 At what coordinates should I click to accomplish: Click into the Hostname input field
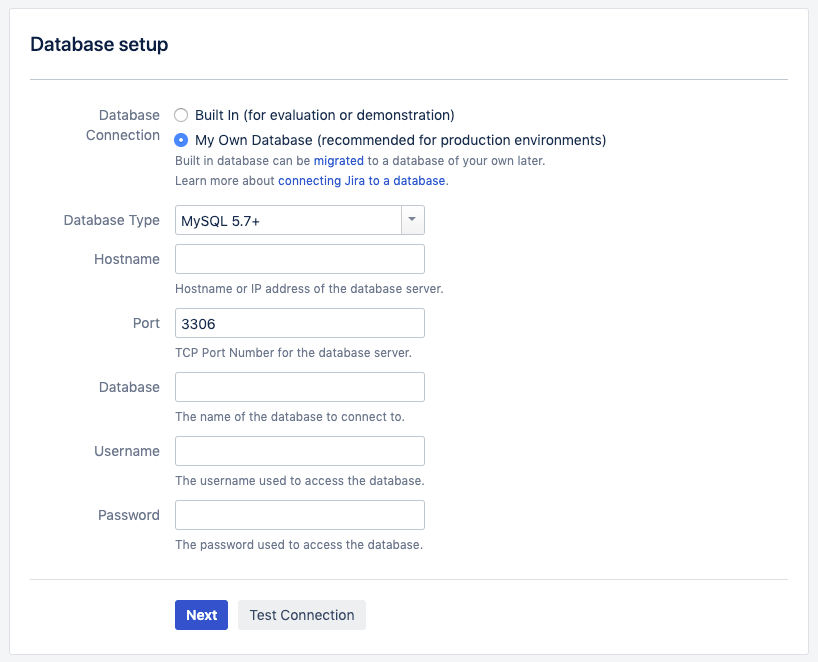coord(299,259)
